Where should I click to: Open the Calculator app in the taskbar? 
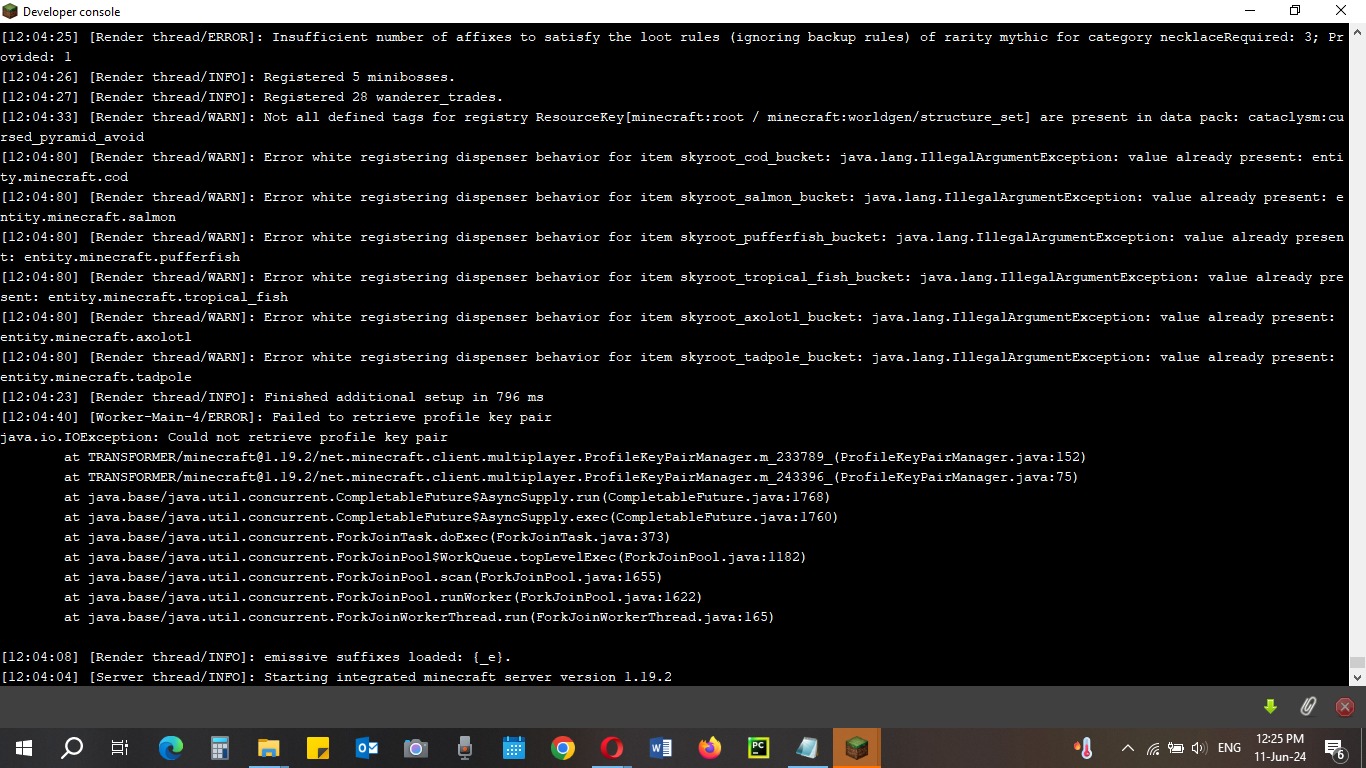tap(220, 748)
